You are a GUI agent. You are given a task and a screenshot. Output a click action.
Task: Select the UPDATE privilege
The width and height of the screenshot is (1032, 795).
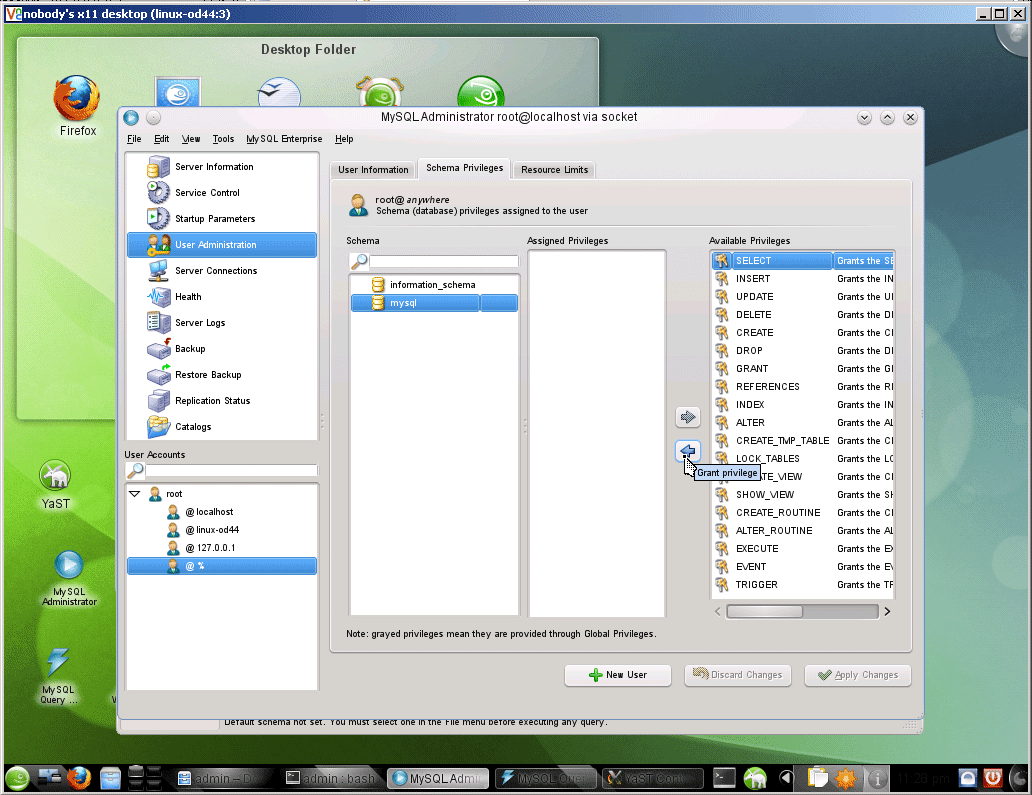[803, 297]
